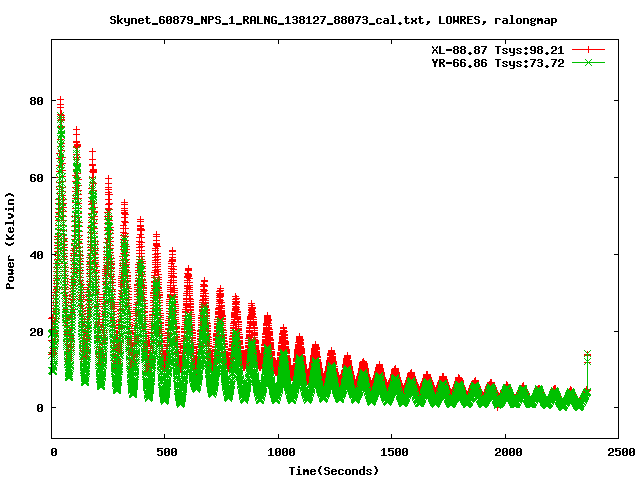Click the green YR legend line sample

588,63
